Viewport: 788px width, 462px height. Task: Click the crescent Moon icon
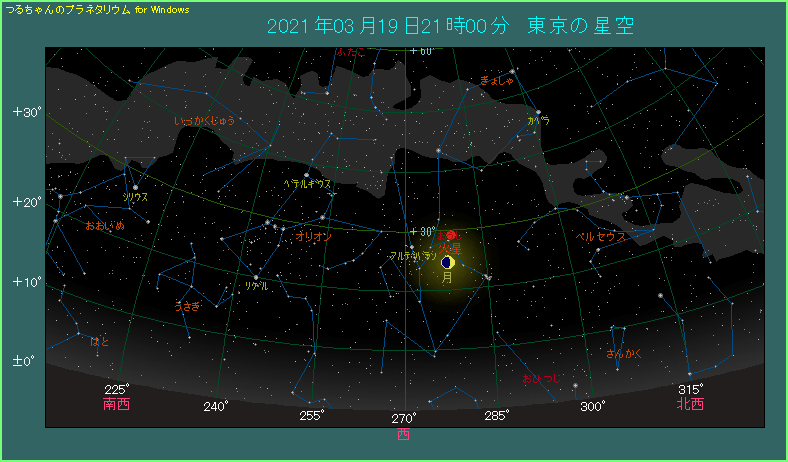click(x=447, y=262)
